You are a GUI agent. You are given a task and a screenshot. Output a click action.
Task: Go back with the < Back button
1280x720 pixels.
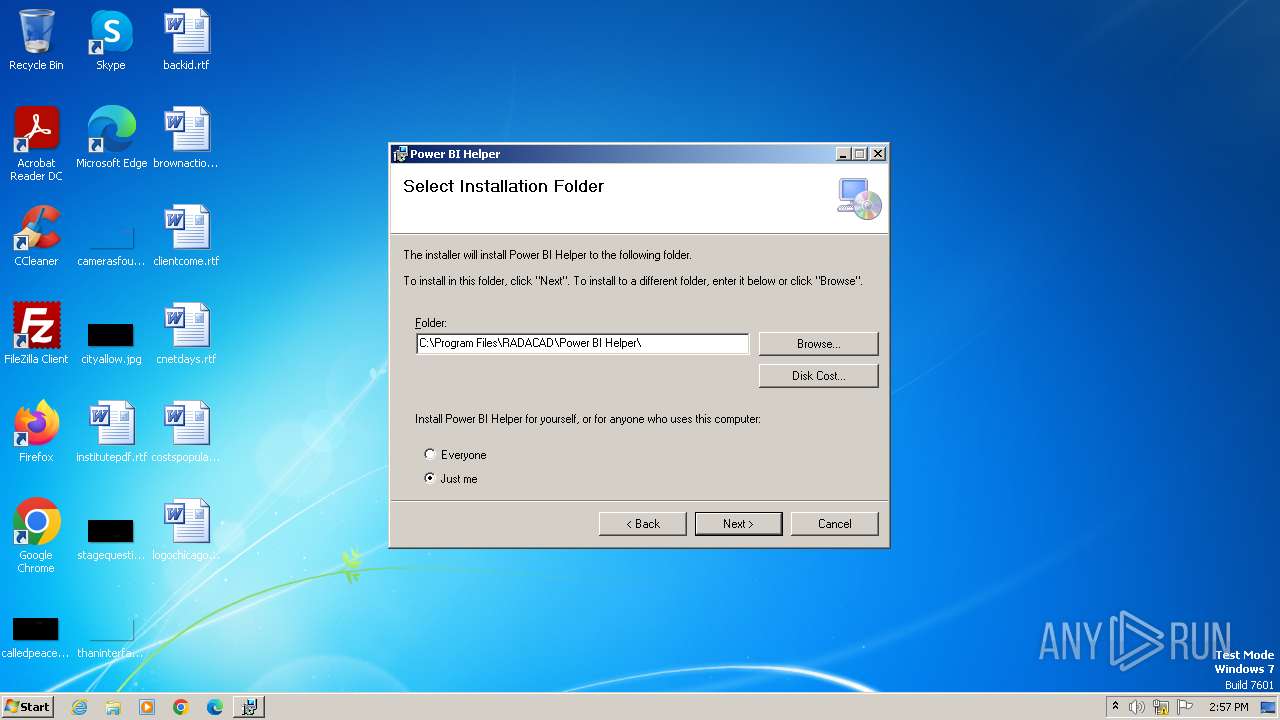tap(642, 523)
